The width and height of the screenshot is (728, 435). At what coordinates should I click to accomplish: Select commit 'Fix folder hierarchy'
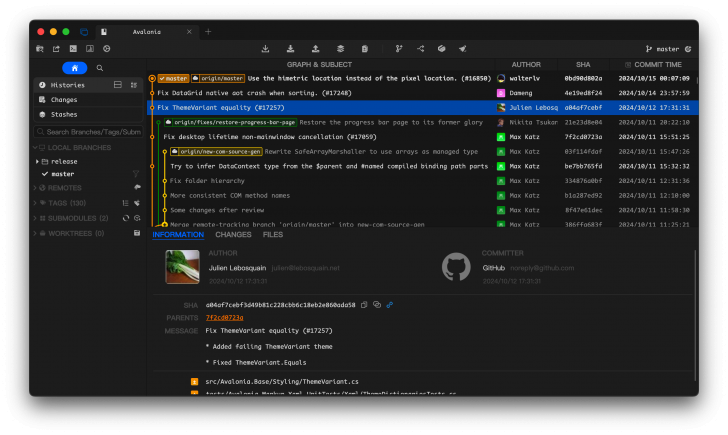pos(423,181)
